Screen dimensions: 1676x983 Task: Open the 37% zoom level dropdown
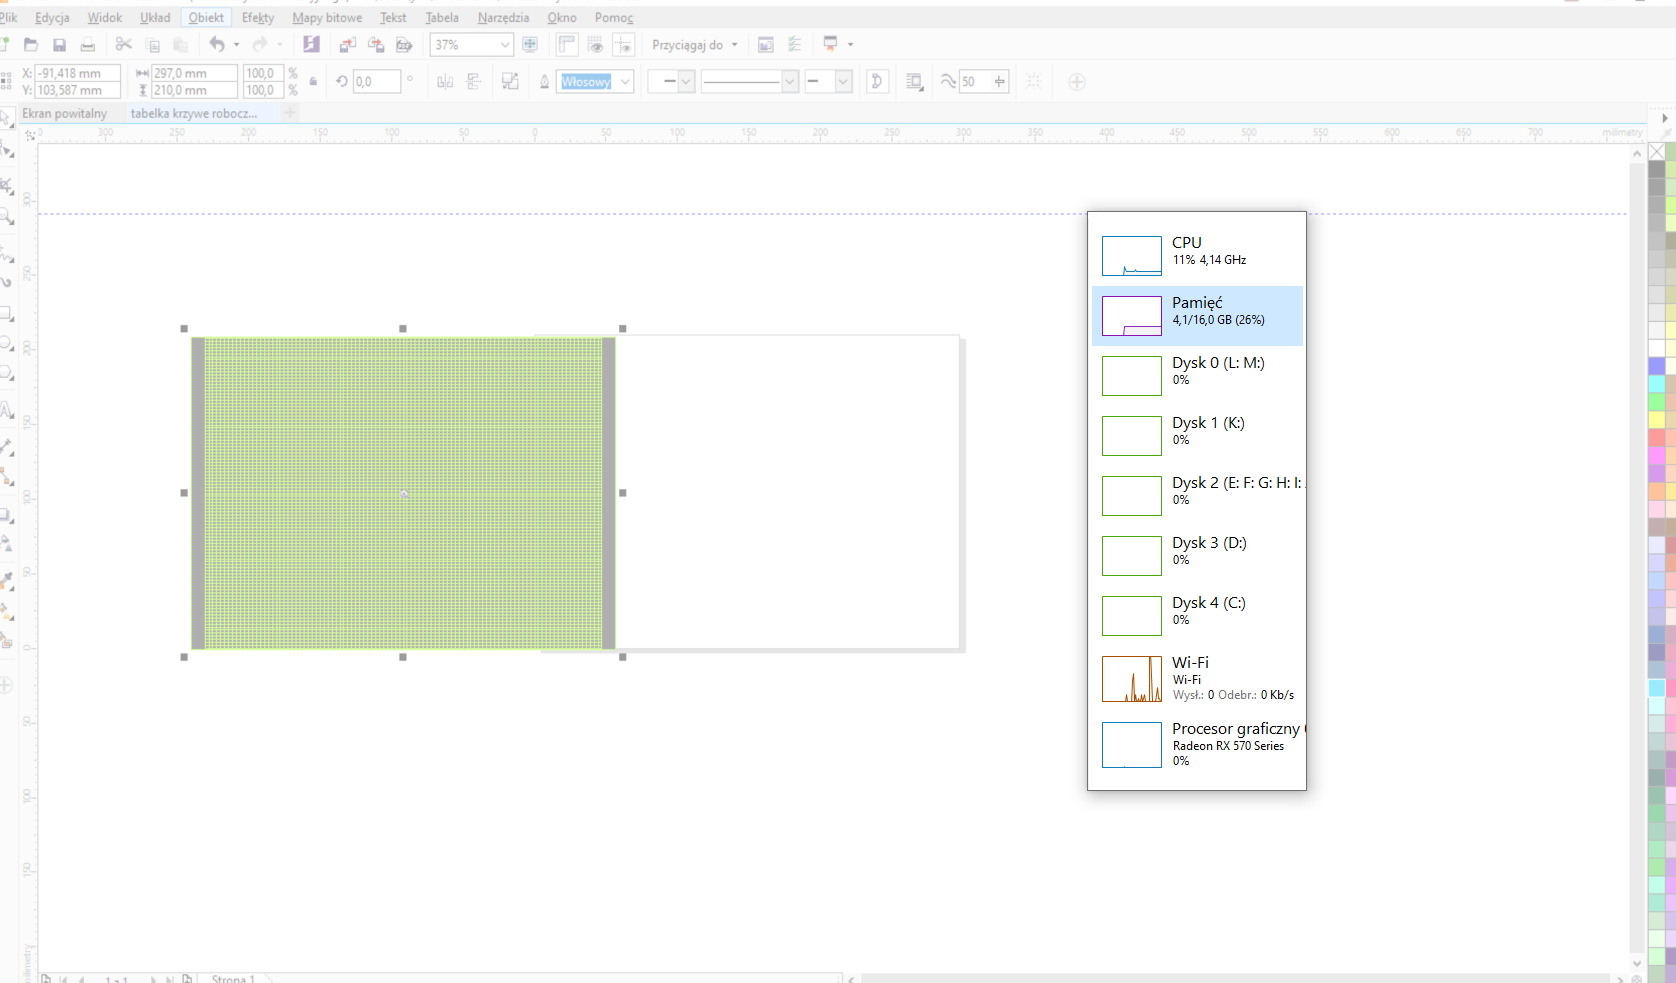(504, 45)
